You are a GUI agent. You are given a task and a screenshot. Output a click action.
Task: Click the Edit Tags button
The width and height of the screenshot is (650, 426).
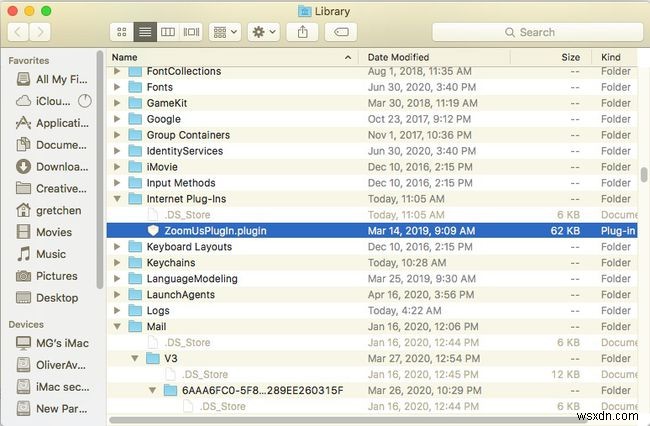click(x=341, y=32)
